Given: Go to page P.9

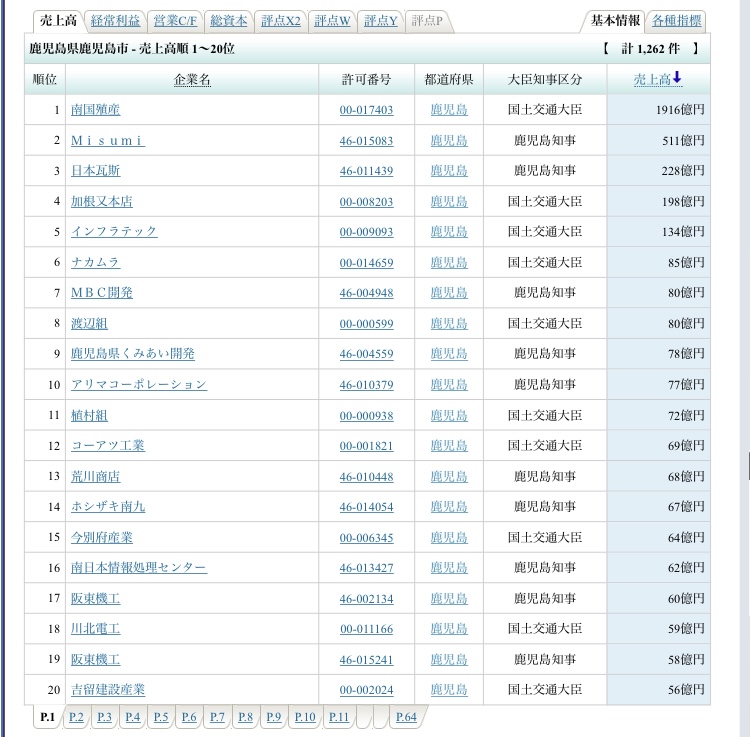Looking at the screenshot, I should [x=274, y=717].
